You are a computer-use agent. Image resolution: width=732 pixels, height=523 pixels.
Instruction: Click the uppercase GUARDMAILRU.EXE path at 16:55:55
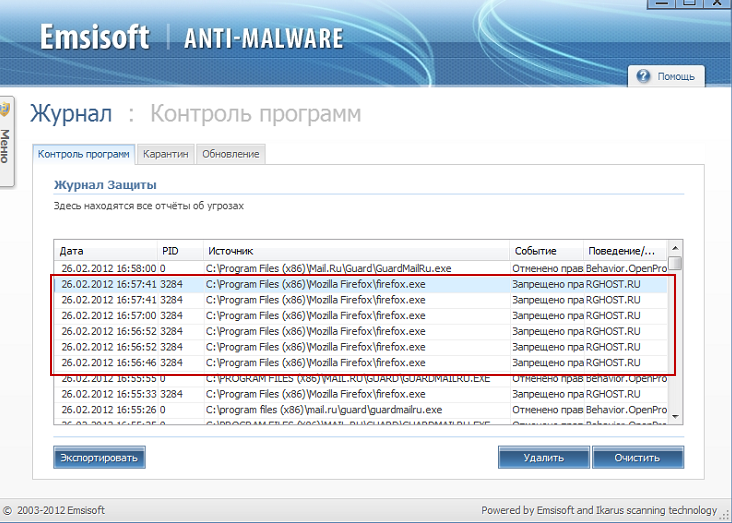pos(348,379)
